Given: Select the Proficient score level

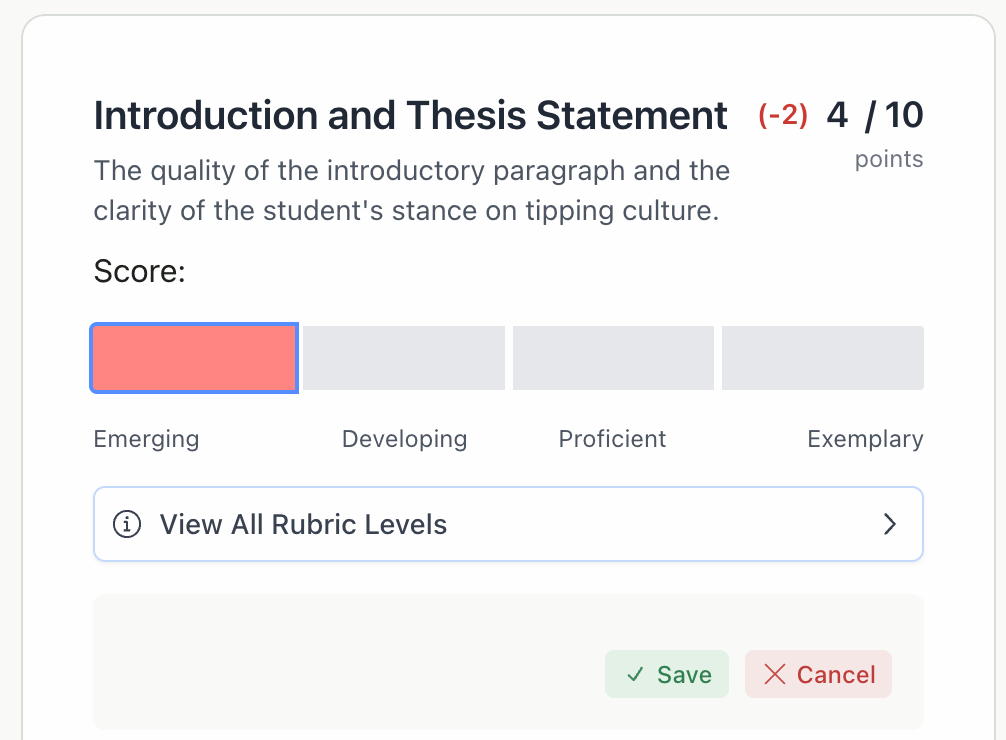Looking at the screenshot, I should (x=613, y=357).
